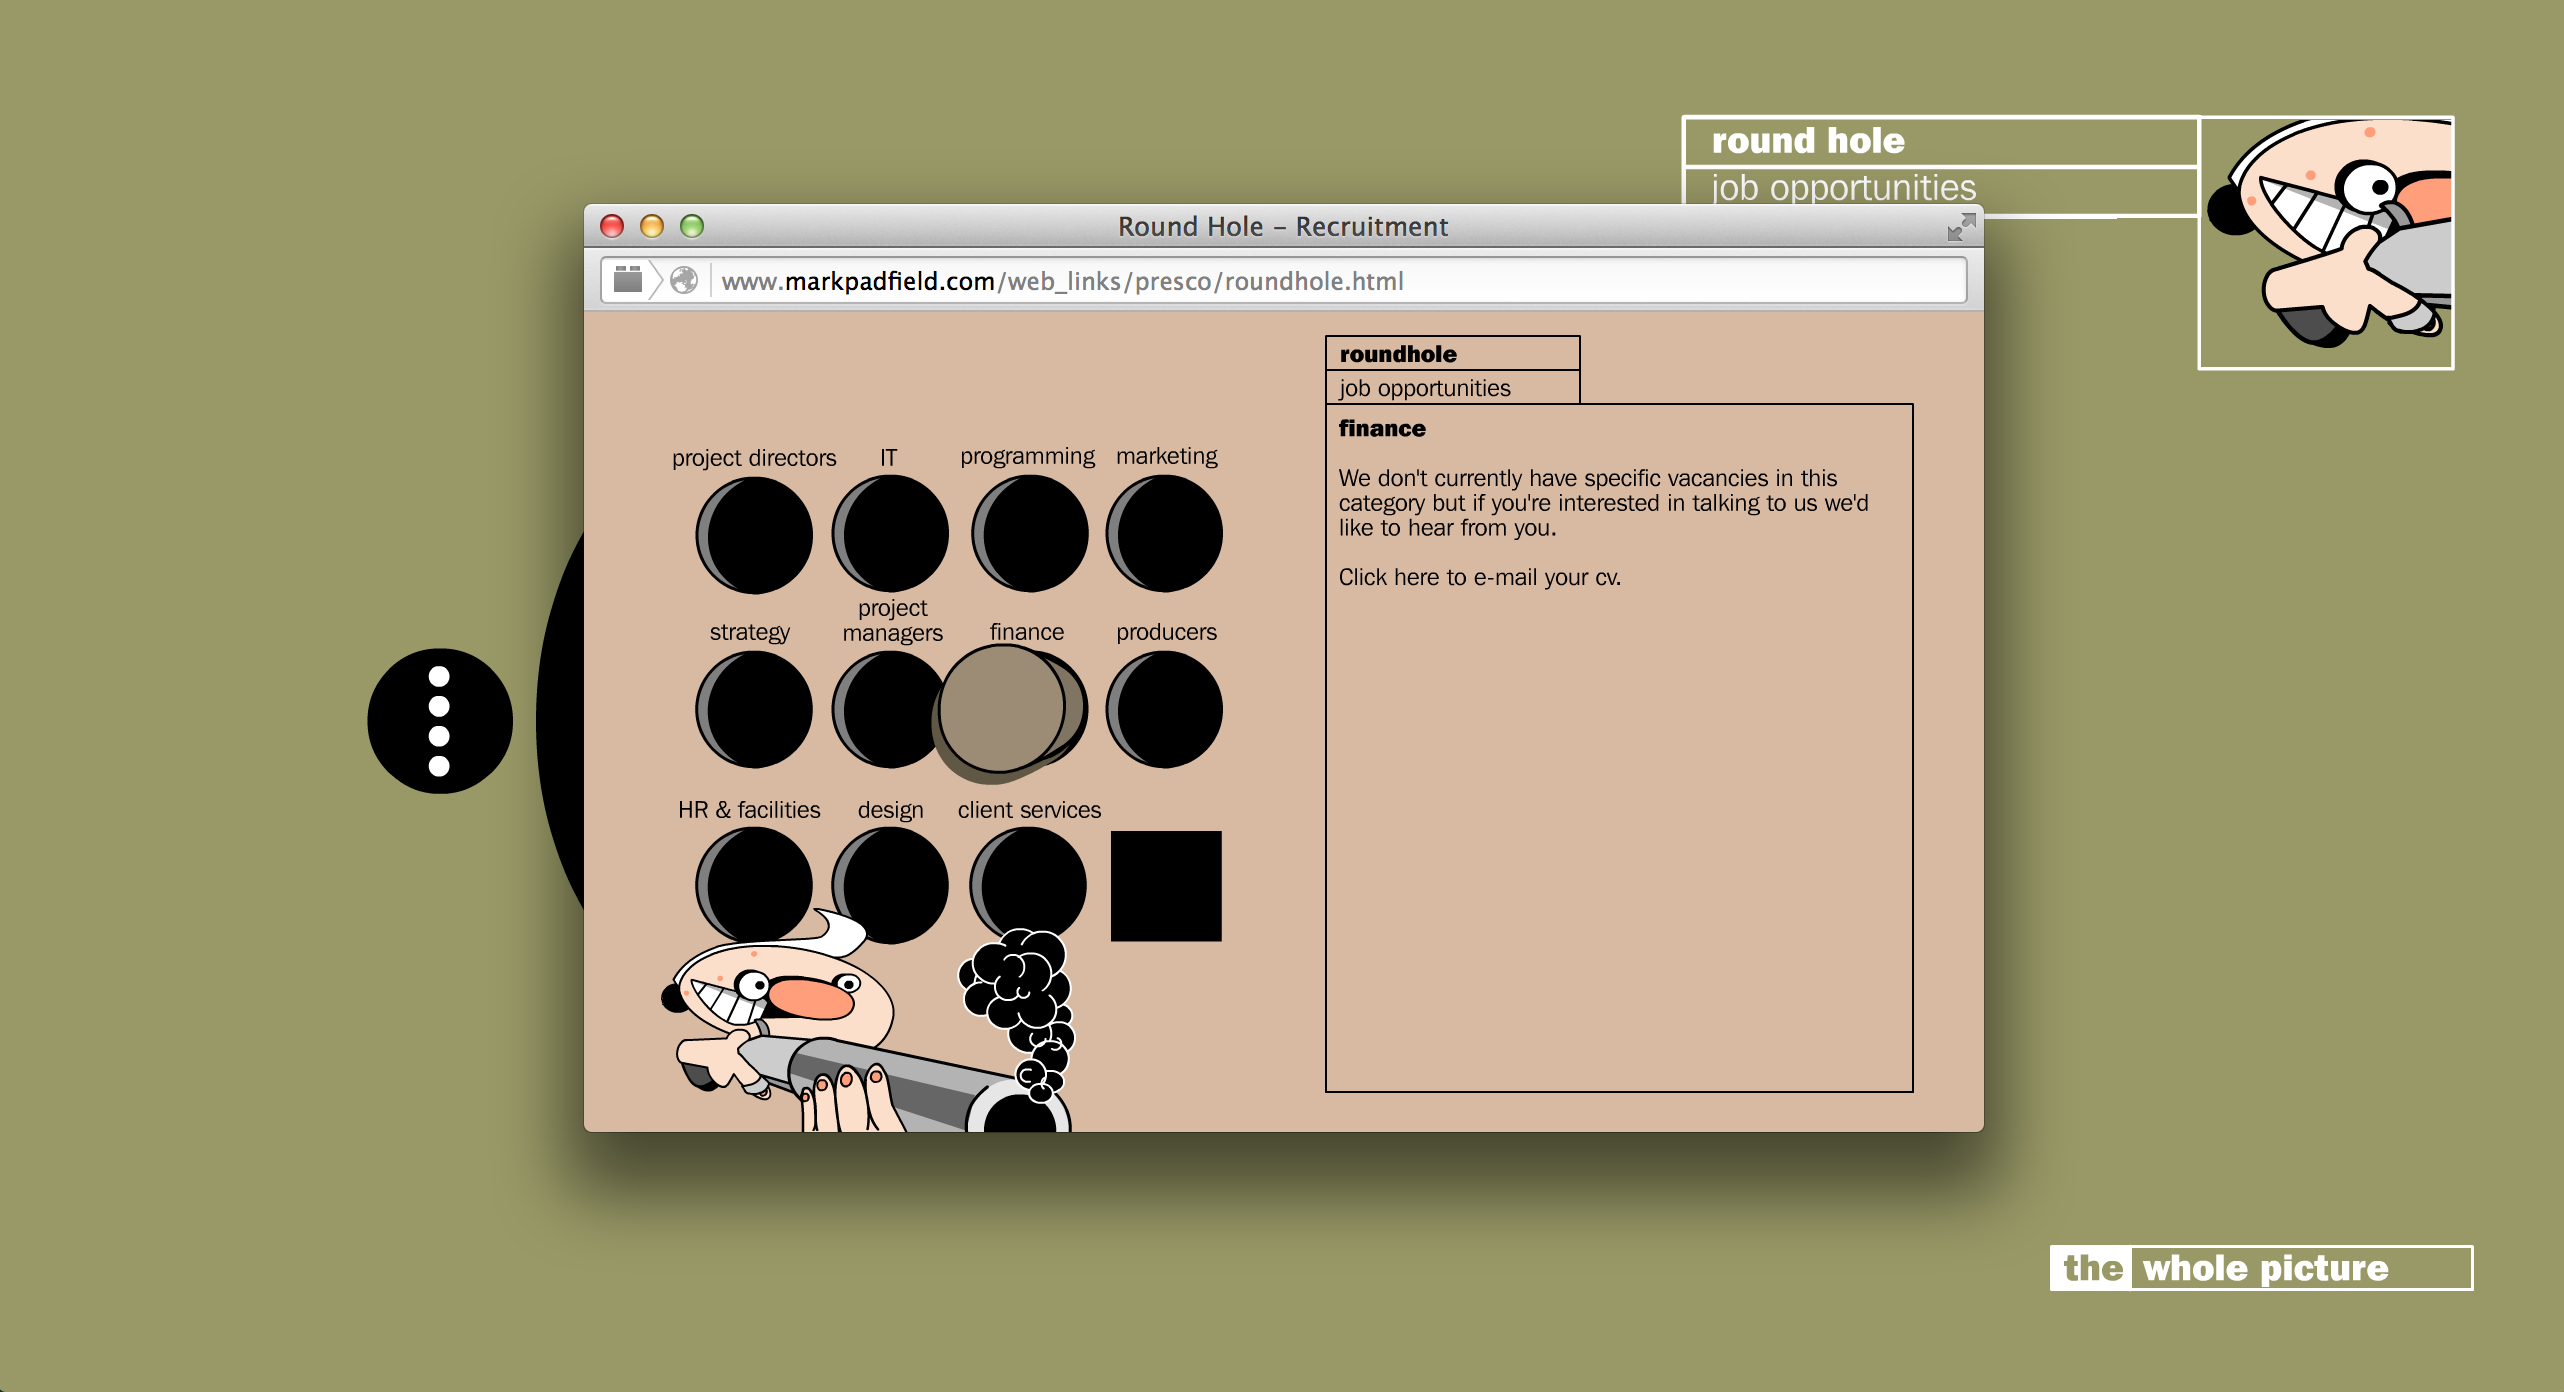Click the fullscreen arrows in title bar
The image size is (2564, 1392).
click(1961, 227)
